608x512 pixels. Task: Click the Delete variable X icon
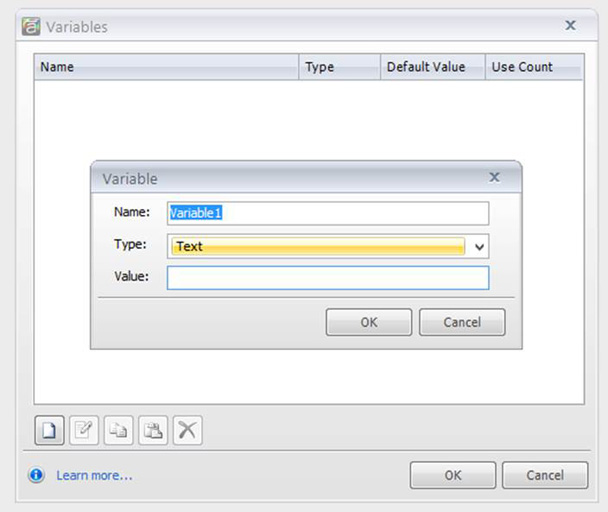point(187,431)
